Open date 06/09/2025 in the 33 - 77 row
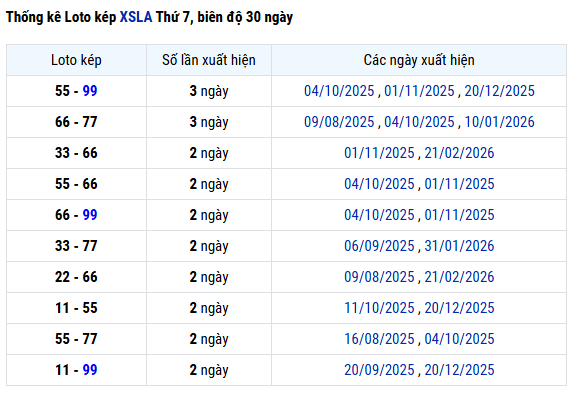 tap(379, 246)
